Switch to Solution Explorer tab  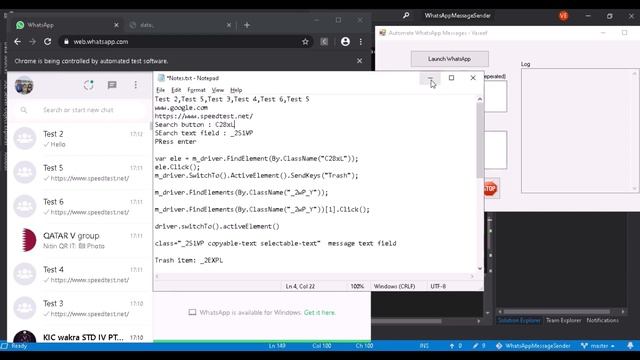tap(519, 320)
